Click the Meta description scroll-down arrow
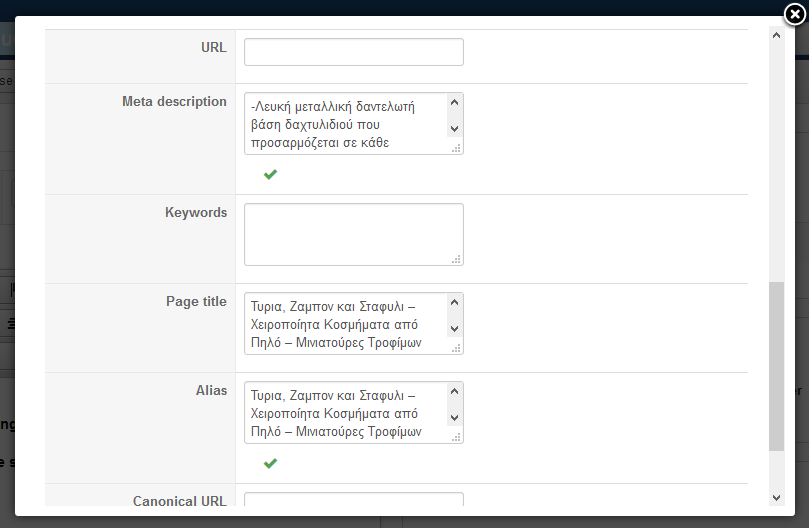The width and height of the screenshot is (809, 528). pyautogui.click(x=454, y=129)
